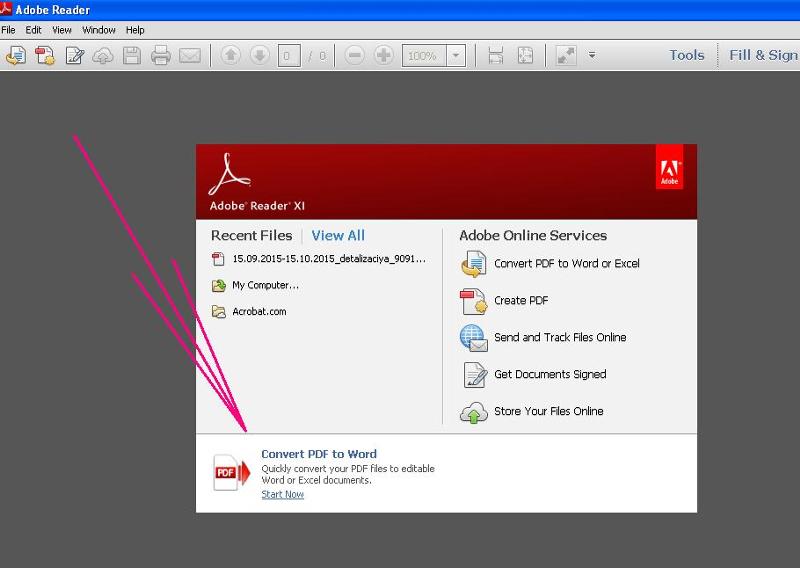
Task: Click the Save file floppy disk icon
Action: tap(131, 56)
